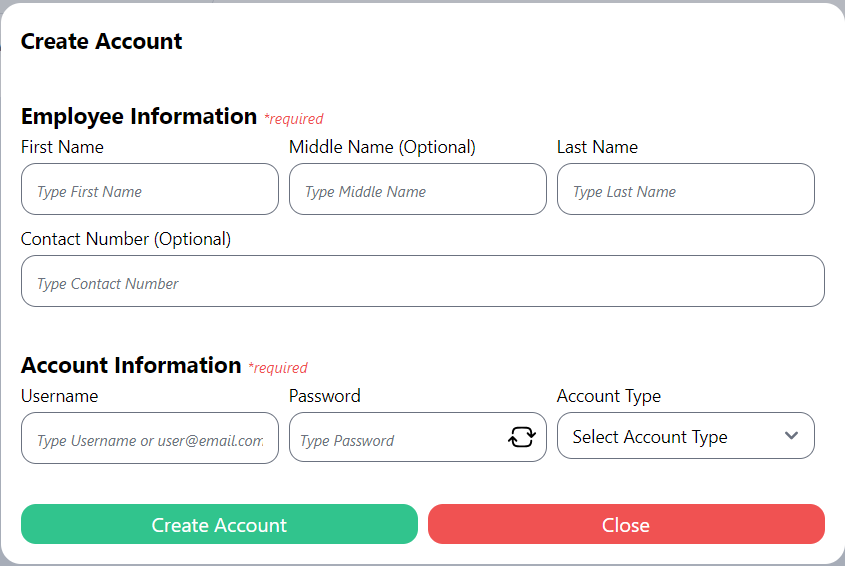Focus the First Name input field

(x=150, y=190)
